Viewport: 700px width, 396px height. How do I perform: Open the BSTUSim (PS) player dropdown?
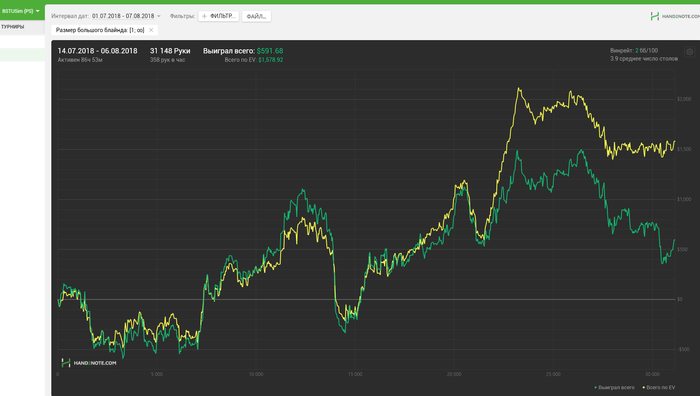(x=21, y=11)
